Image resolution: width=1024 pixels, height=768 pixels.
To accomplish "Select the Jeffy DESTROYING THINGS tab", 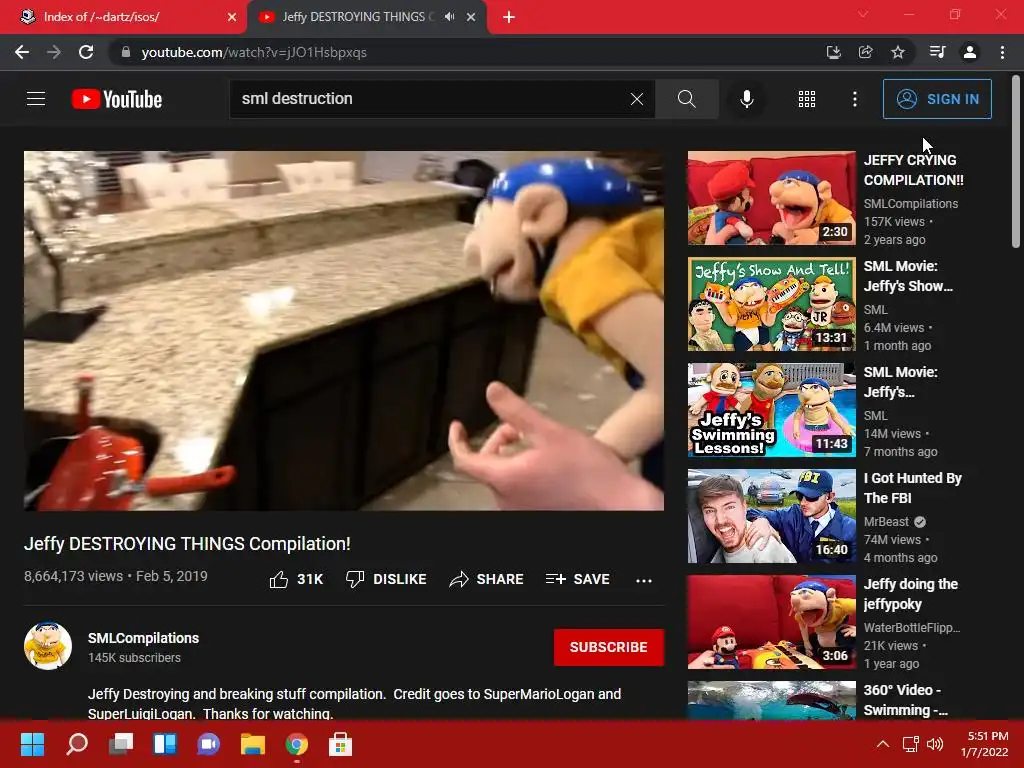I will coord(366,17).
